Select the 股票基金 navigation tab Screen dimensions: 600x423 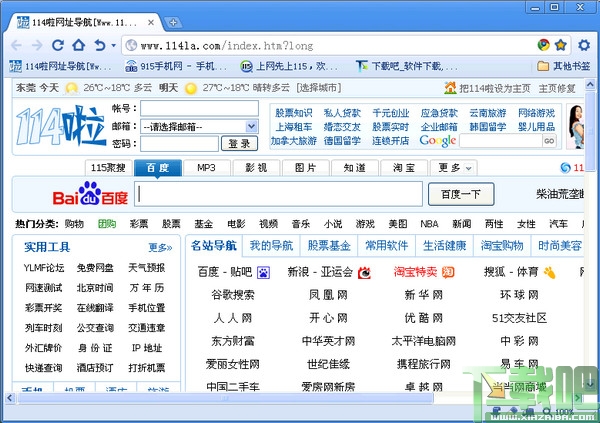coord(329,245)
